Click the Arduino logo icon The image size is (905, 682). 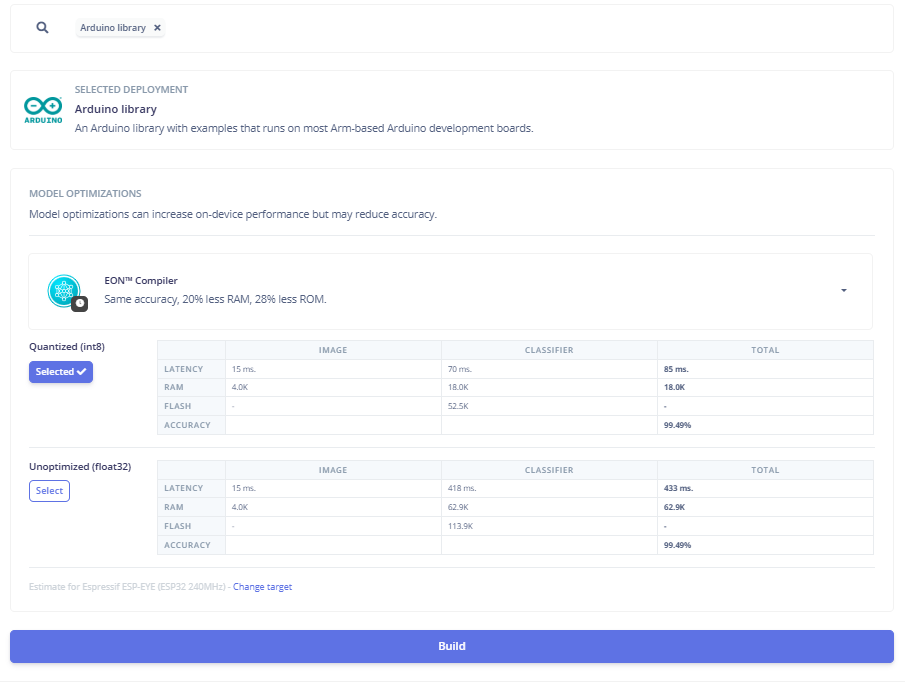click(x=44, y=109)
